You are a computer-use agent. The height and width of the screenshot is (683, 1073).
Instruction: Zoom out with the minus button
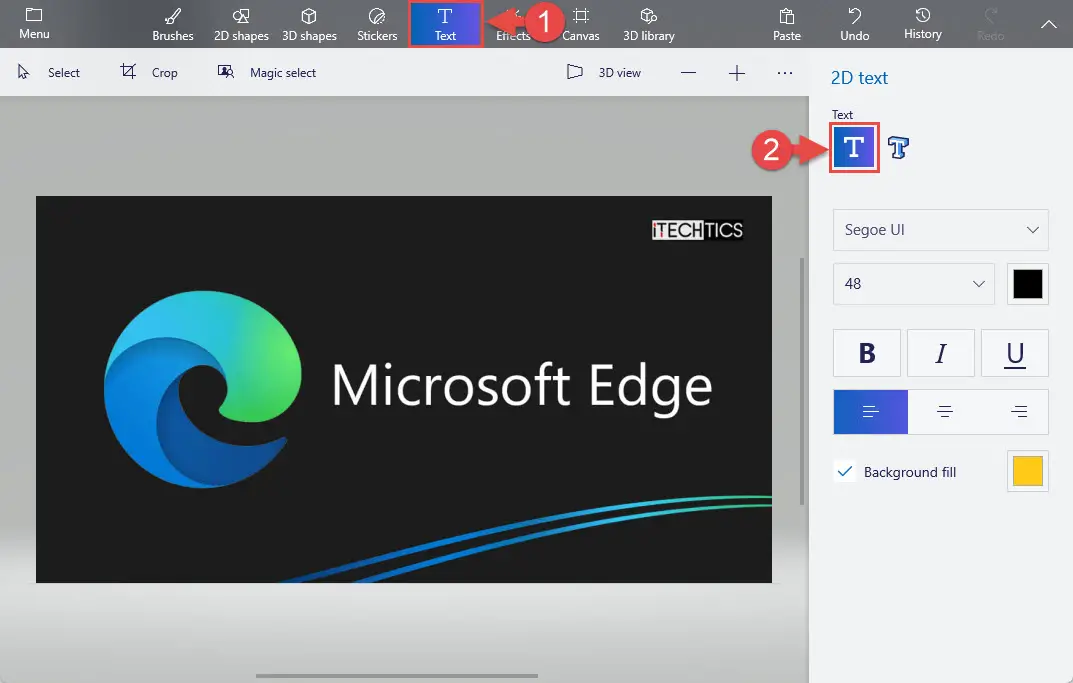(x=688, y=73)
